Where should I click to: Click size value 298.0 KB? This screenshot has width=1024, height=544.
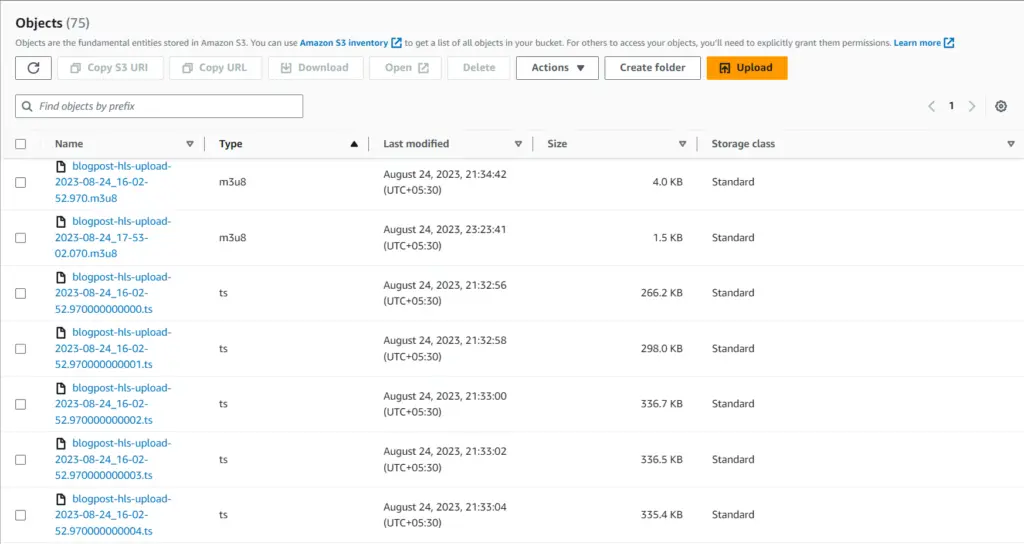pyautogui.click(x=662, y=349)
